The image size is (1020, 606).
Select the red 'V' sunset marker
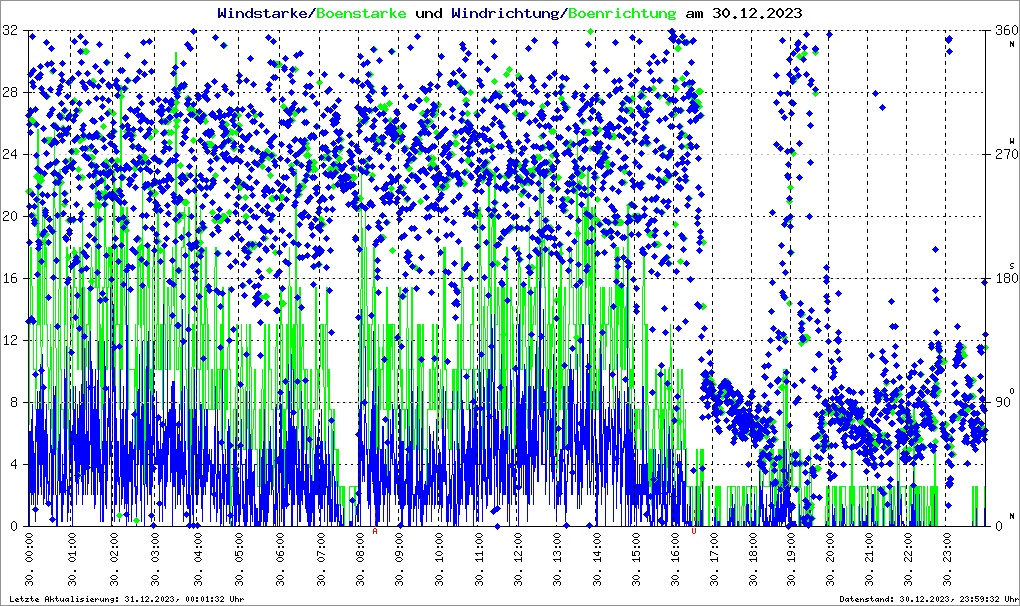click(694, 531)
